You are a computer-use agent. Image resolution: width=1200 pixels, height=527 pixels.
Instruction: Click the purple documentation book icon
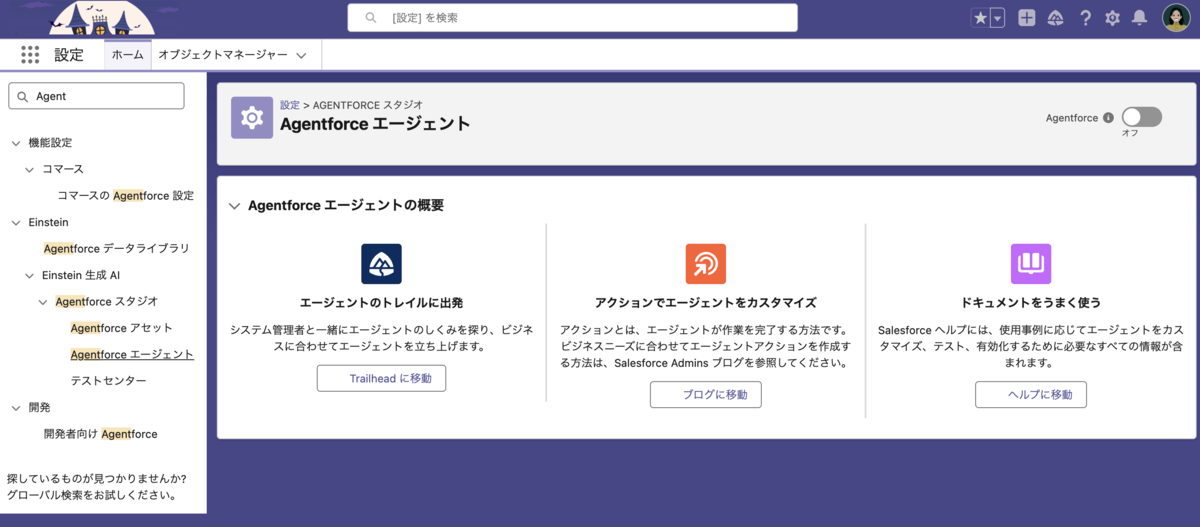1031,264
